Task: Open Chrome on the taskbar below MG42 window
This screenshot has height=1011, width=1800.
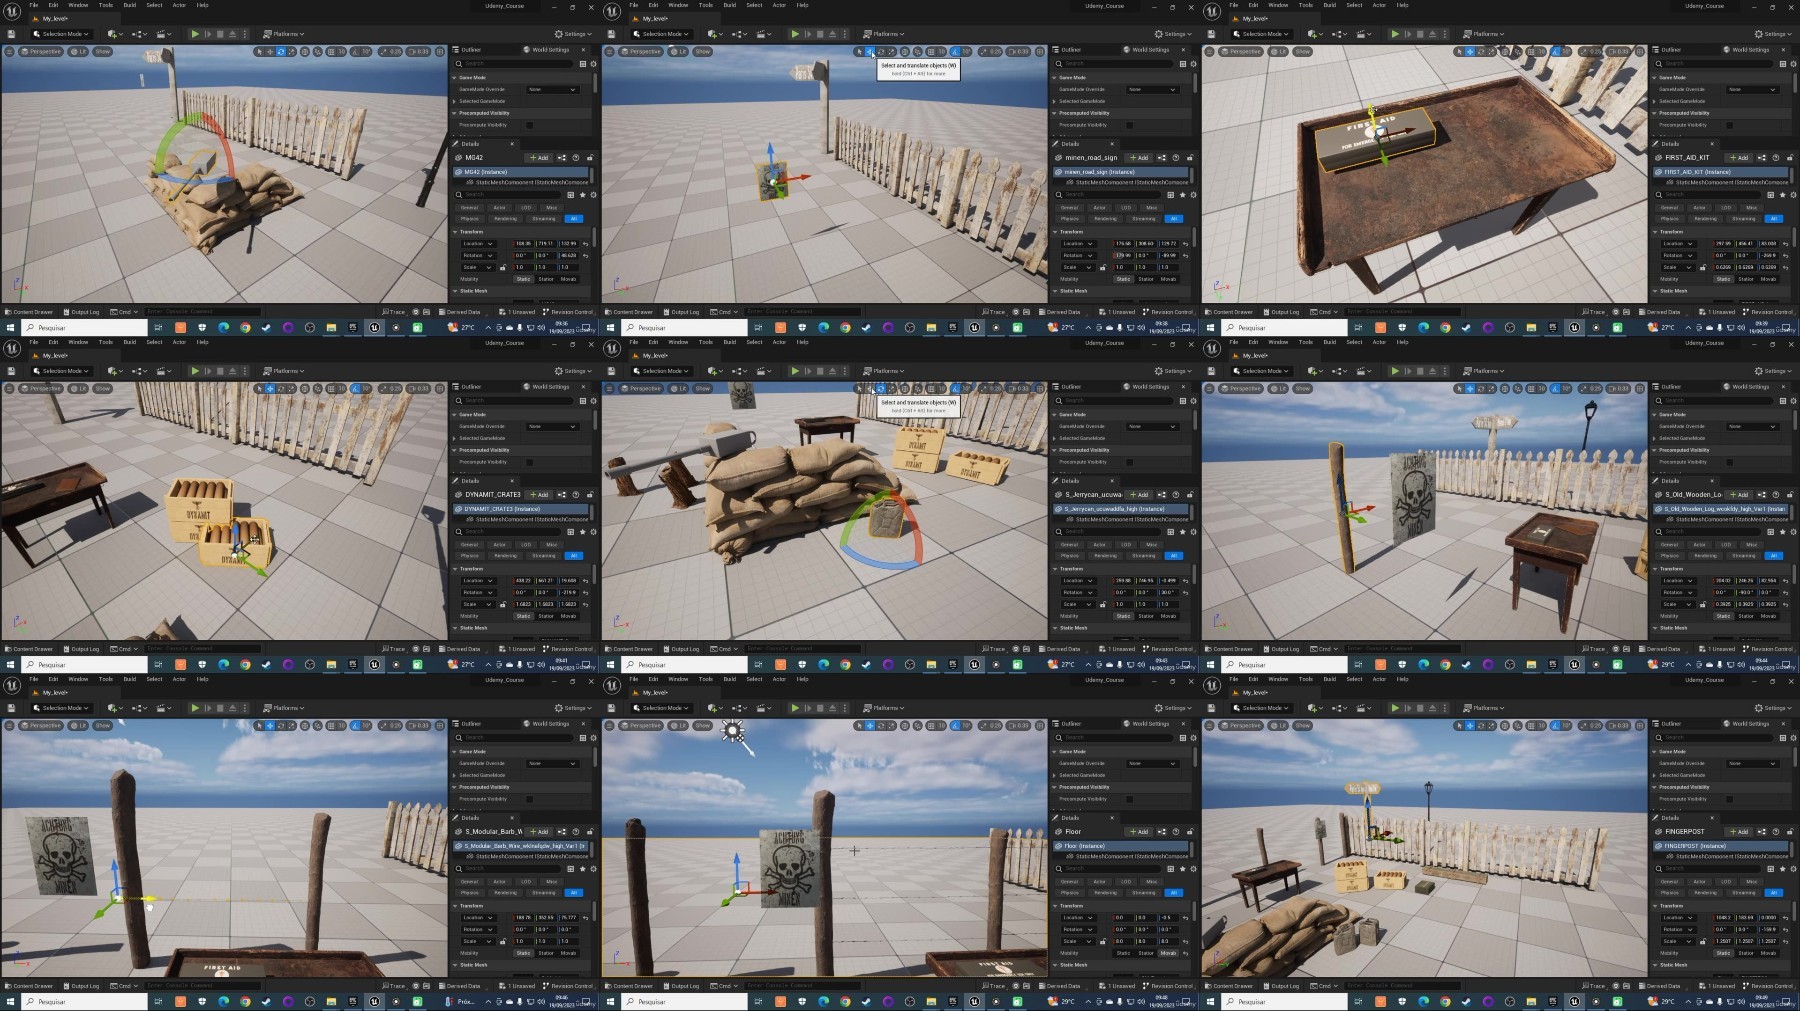Action: 245,327
